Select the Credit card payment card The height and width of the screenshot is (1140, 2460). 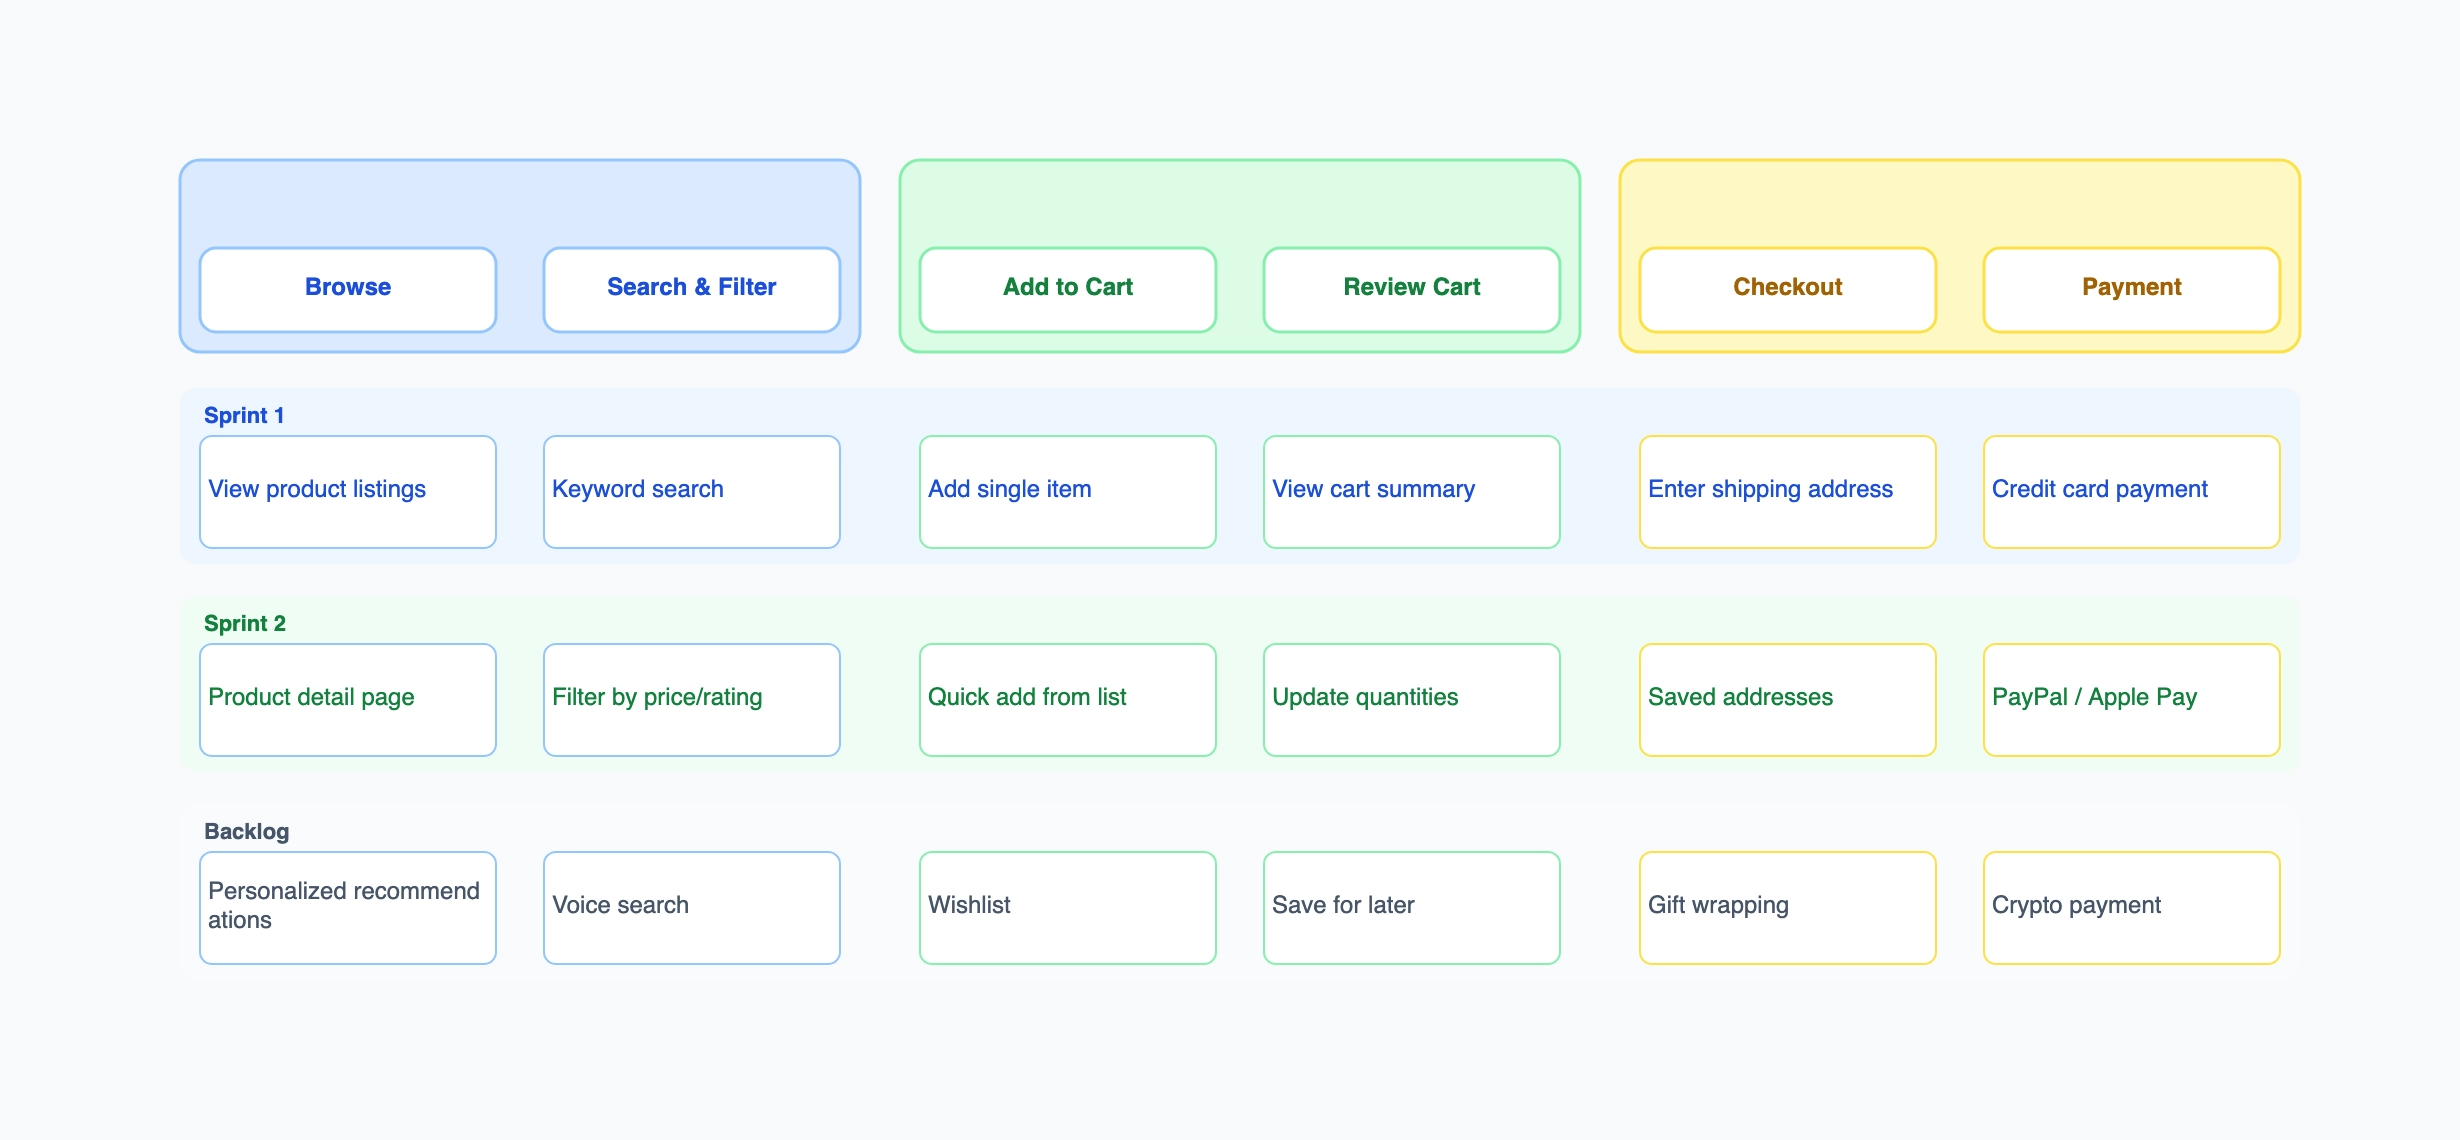(2131, 490)
